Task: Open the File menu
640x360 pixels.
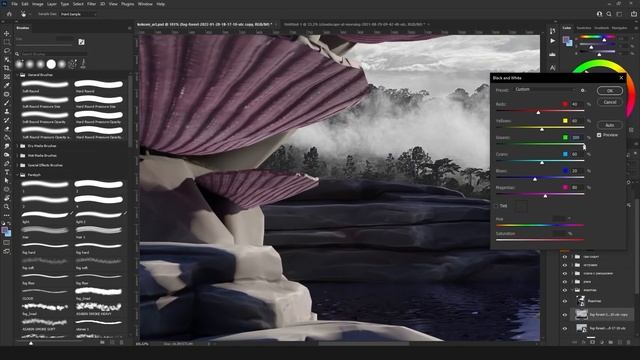Action: coord(14,4)
